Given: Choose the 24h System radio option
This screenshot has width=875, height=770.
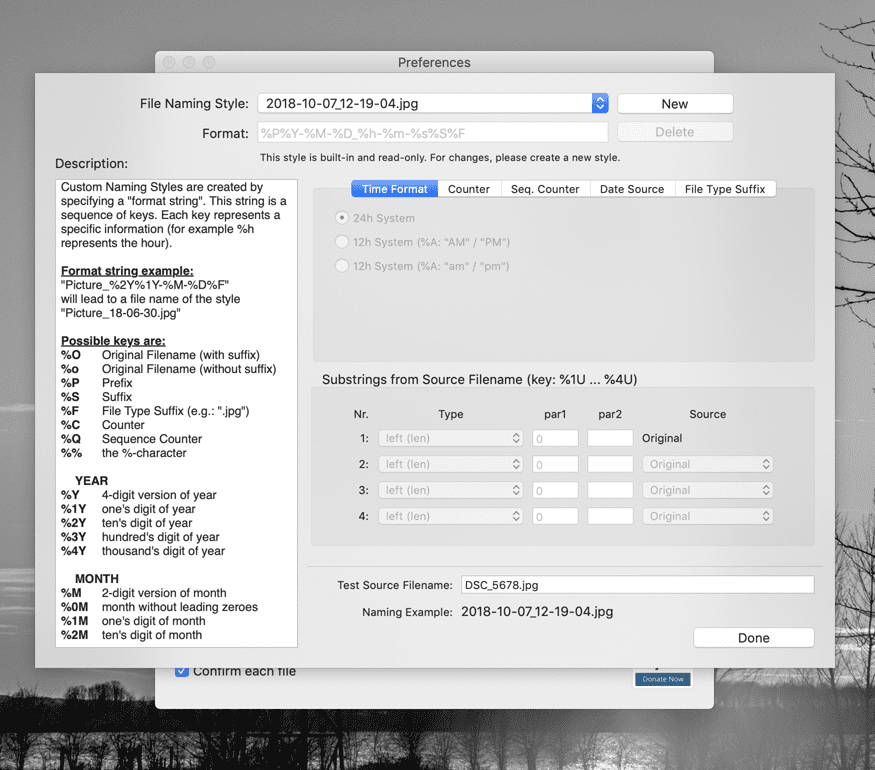Looking at the screenshot, I should coord(342,218).
